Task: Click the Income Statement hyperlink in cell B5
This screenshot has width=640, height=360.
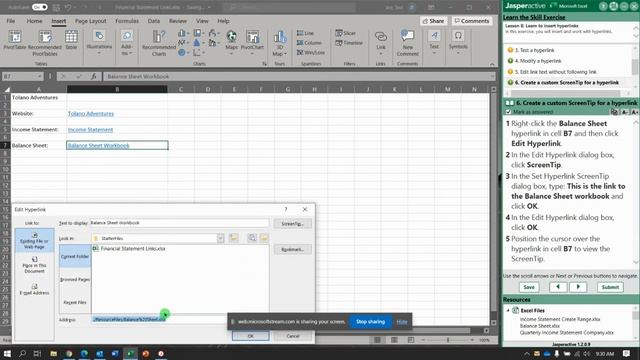Action: coord(90,129)
